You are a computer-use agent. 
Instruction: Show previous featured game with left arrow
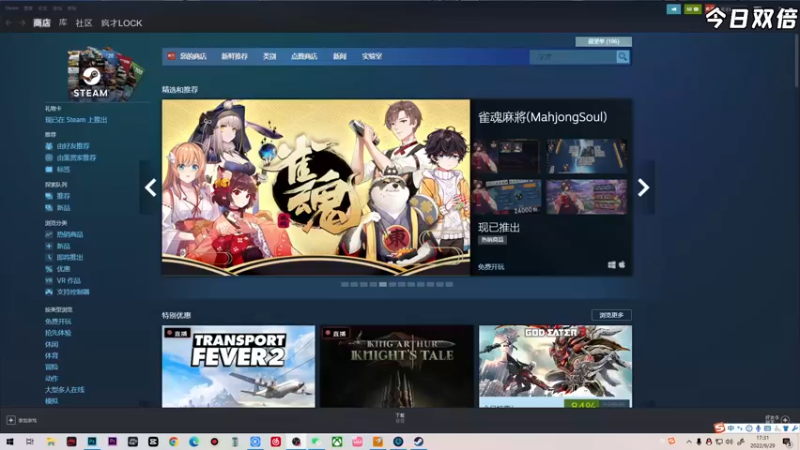point(151,188)
